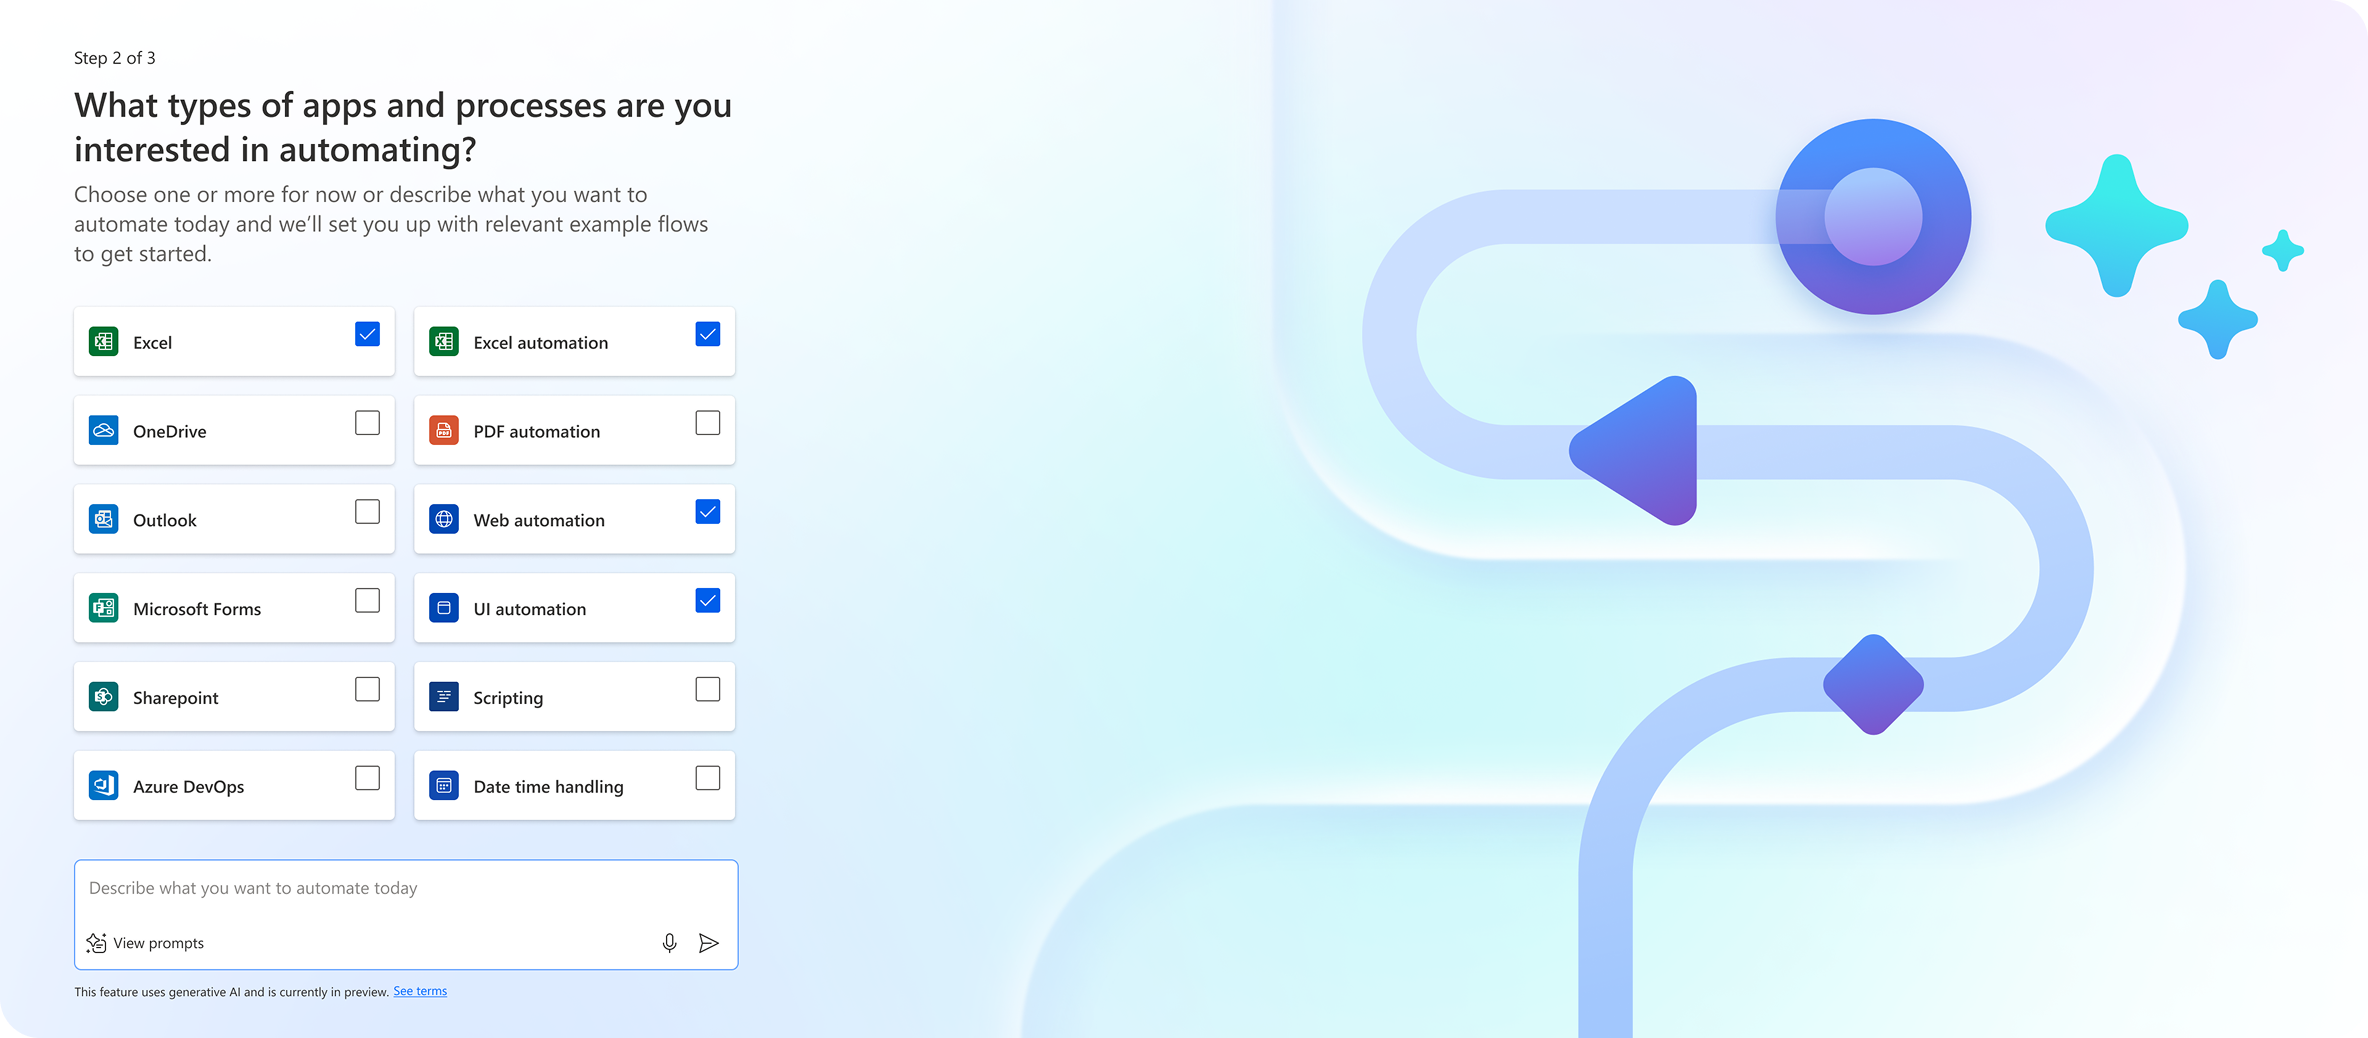Click the Excel app icon
Image resolution: width=2368 pixels, height=1038 pixels.
[x=103, y=341]
